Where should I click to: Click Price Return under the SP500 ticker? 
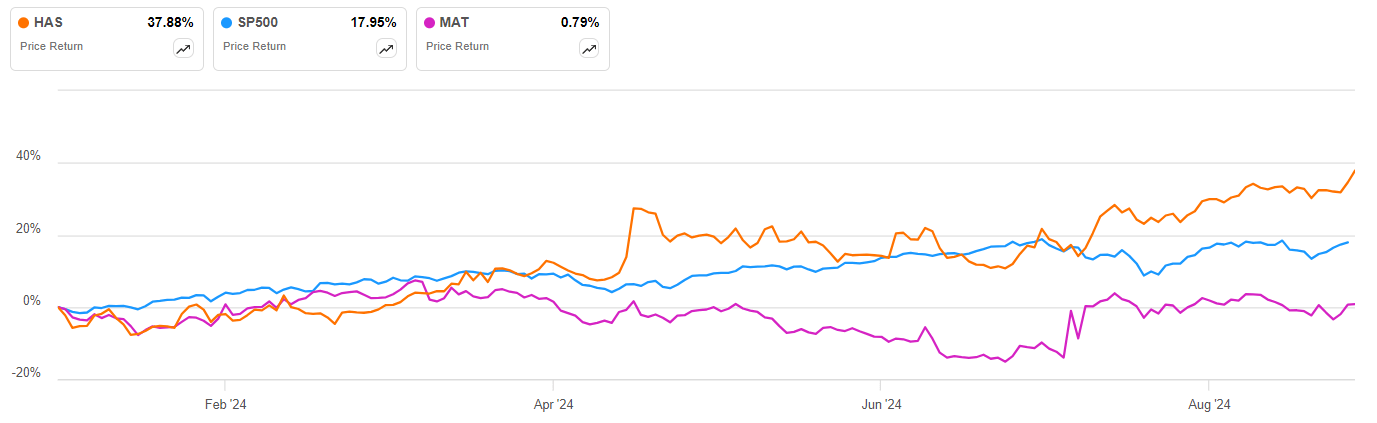[255, 46]
